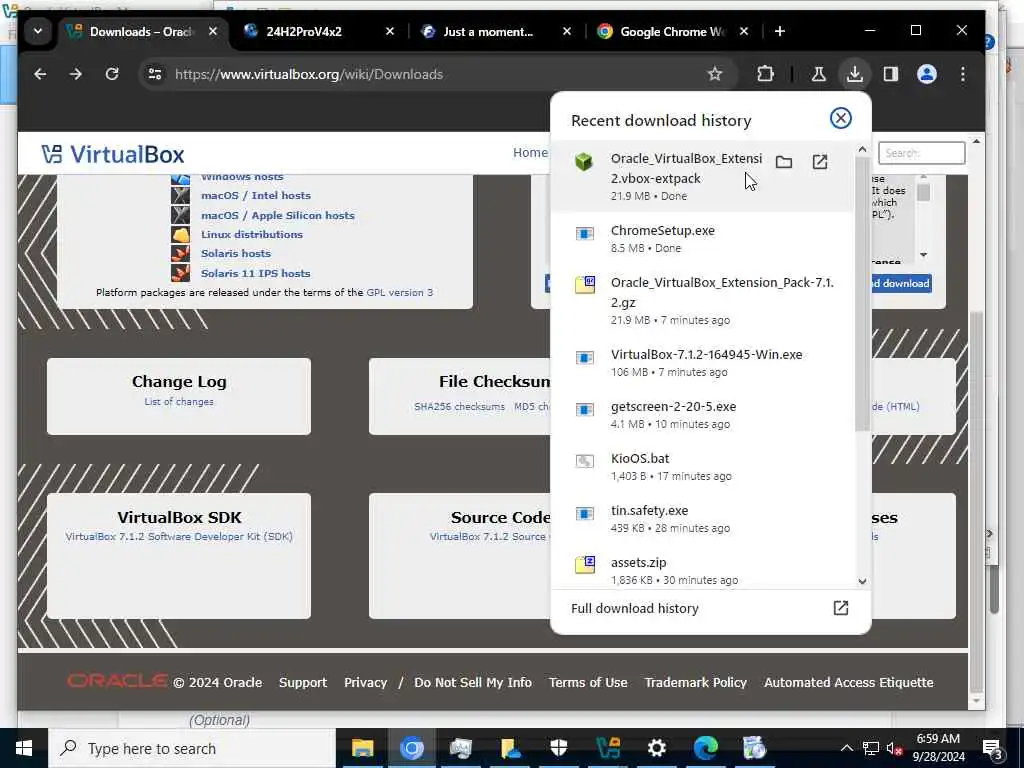Viewport: 1024px width, 768px height.
Task: Open the Home navigation link
Action: [x=530, y=153]
